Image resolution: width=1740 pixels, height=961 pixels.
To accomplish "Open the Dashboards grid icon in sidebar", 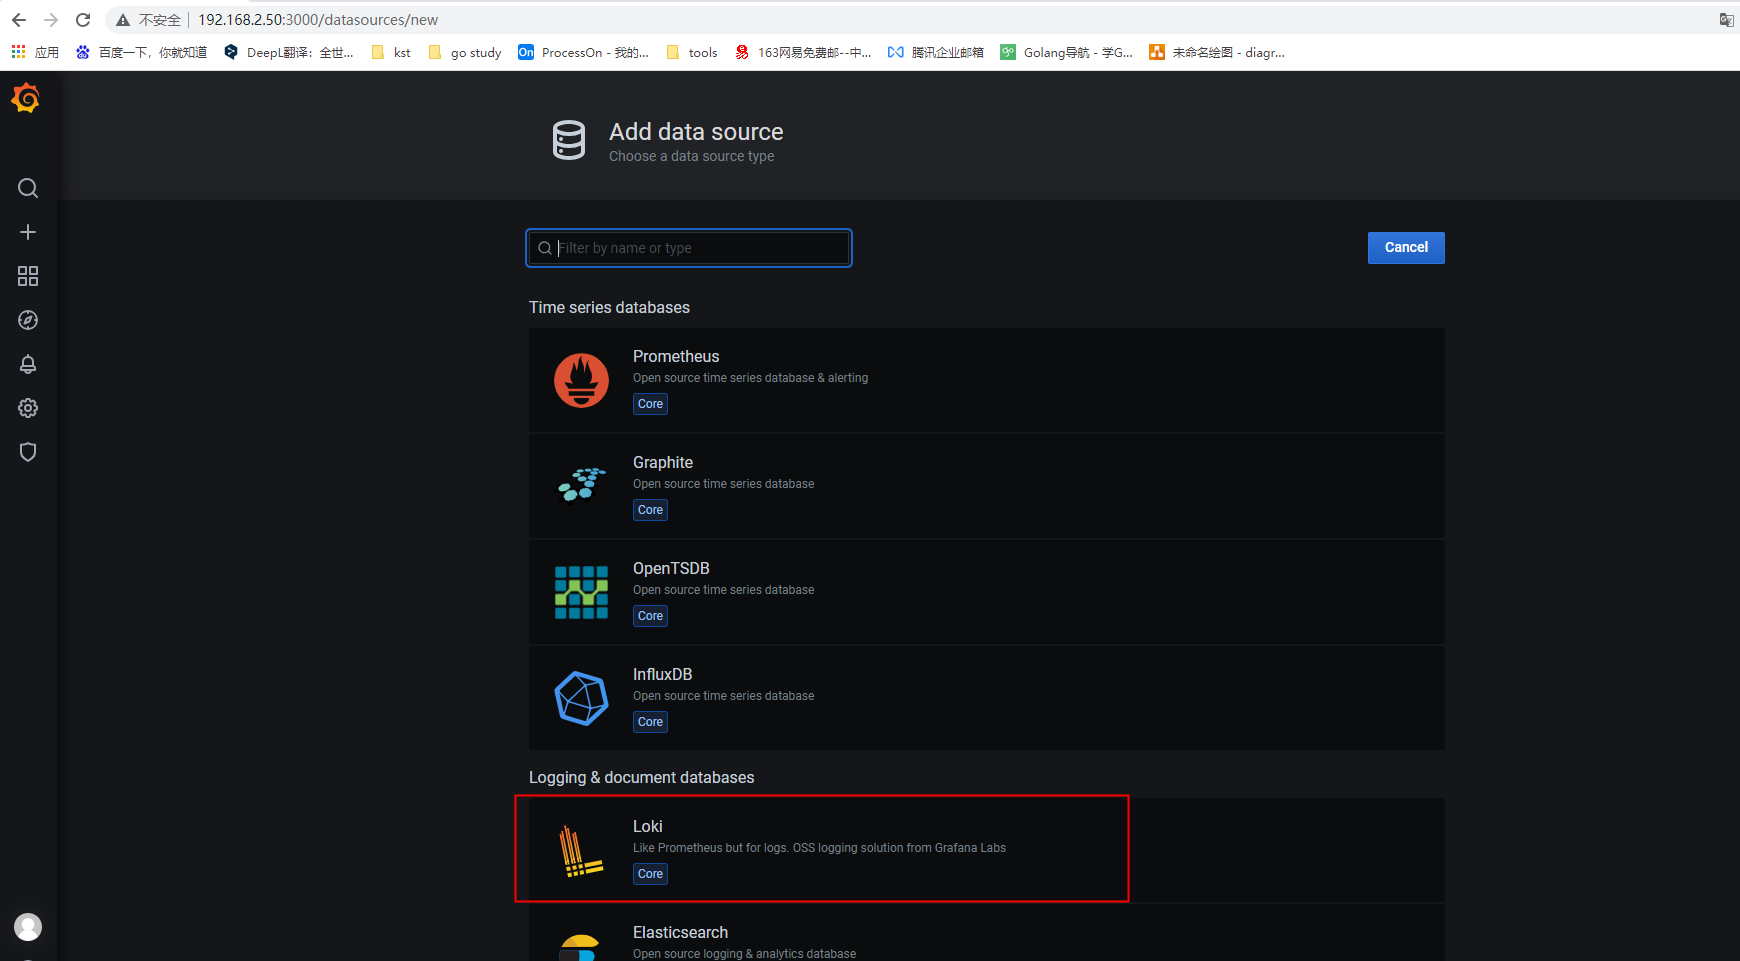I will pyautogui.click(x=28, y=276).
